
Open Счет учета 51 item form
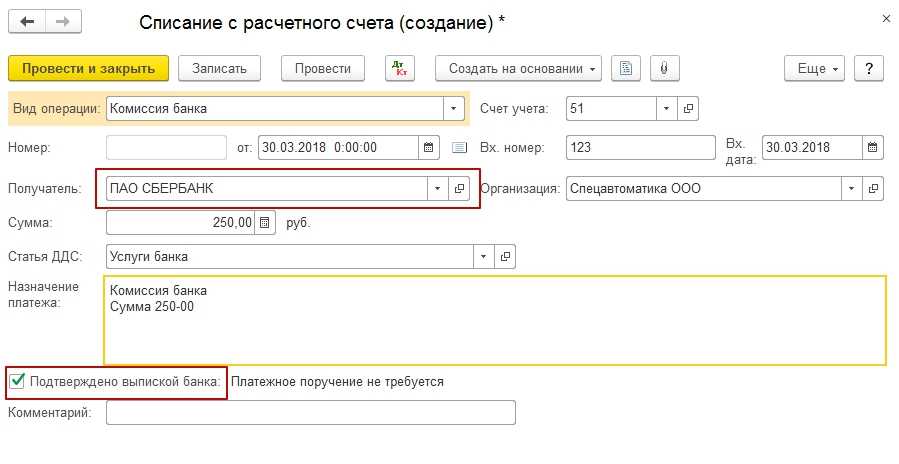pos(687,108)
